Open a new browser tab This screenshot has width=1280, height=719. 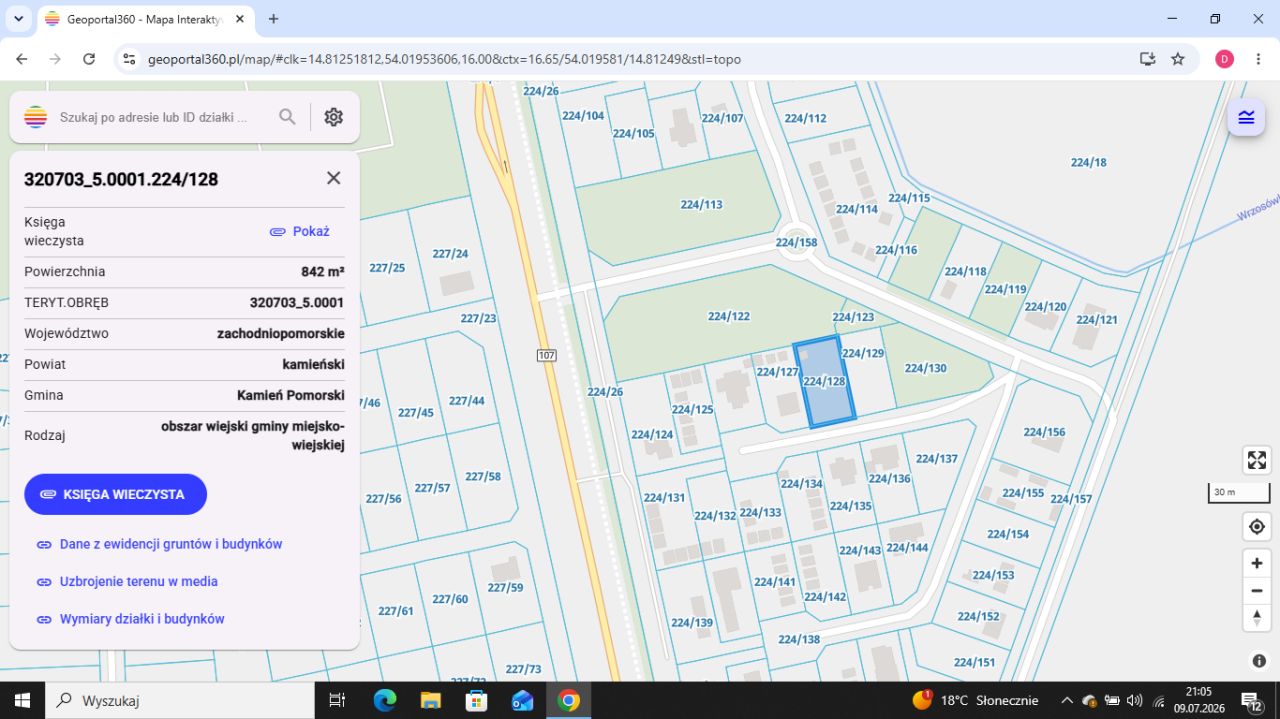274,19
